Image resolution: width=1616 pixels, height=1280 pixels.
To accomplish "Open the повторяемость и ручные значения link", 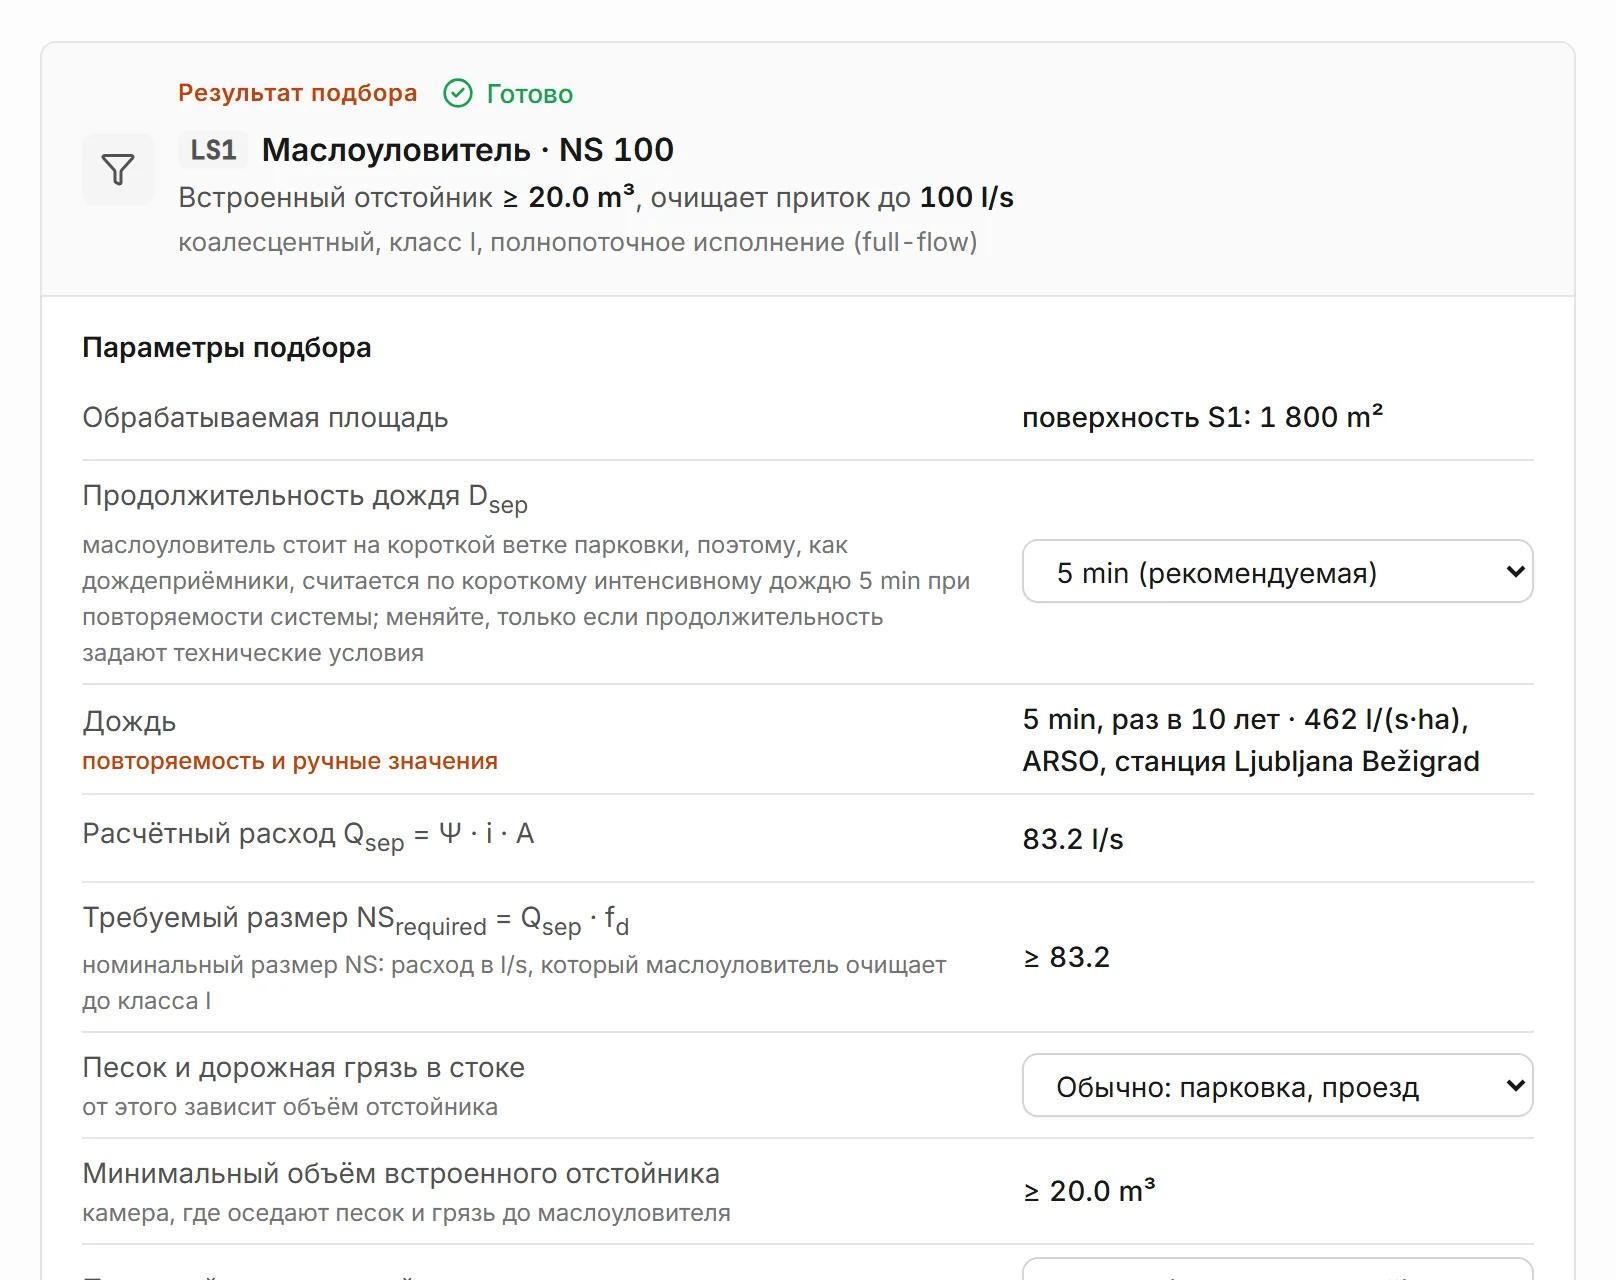I will (290, 761).
